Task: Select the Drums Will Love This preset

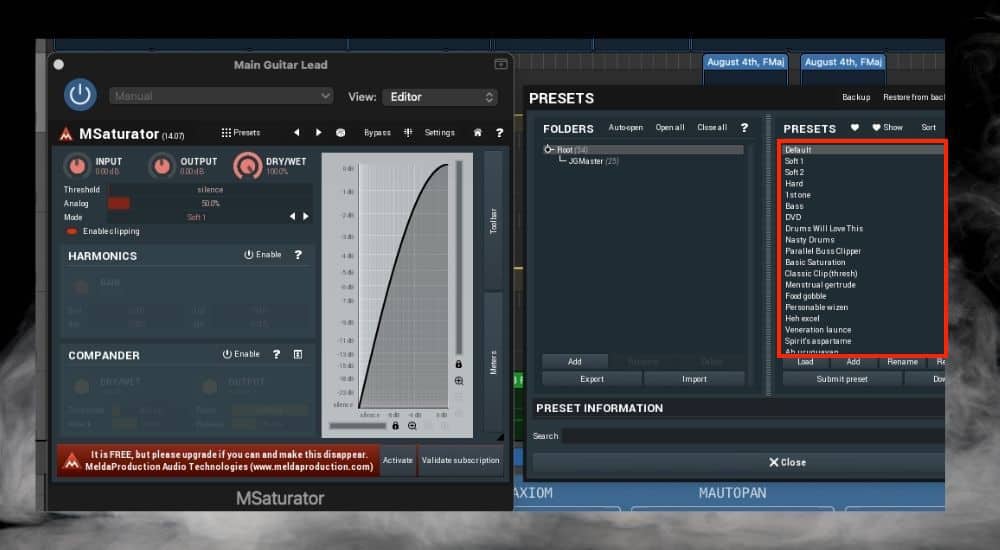Action: tap(824, 228)
